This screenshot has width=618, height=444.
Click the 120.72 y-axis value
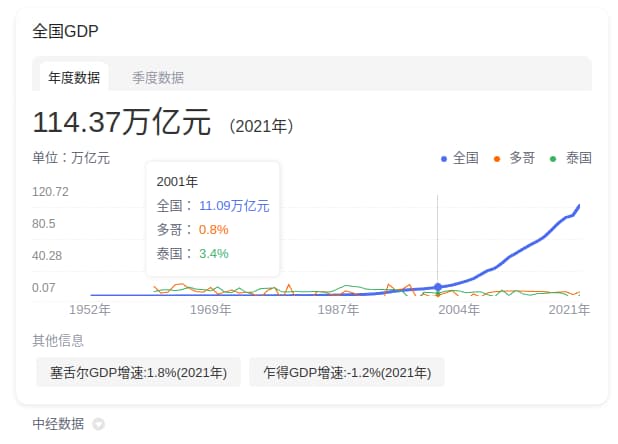pos(50,192)
